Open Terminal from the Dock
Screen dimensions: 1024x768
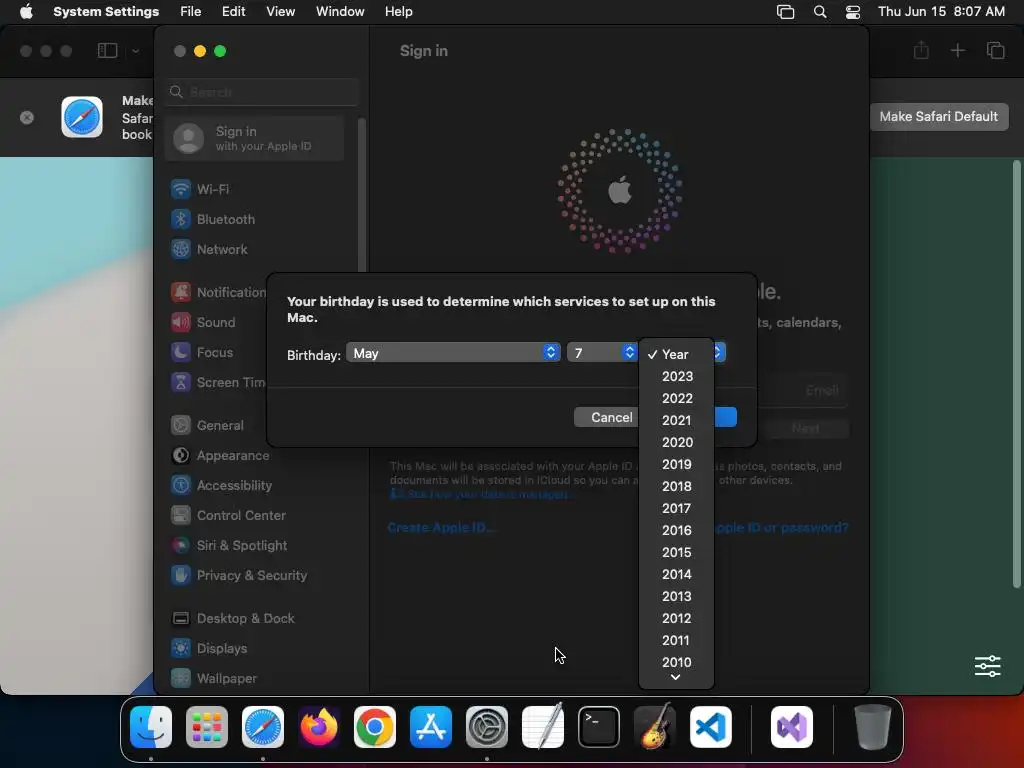point(599,727)
